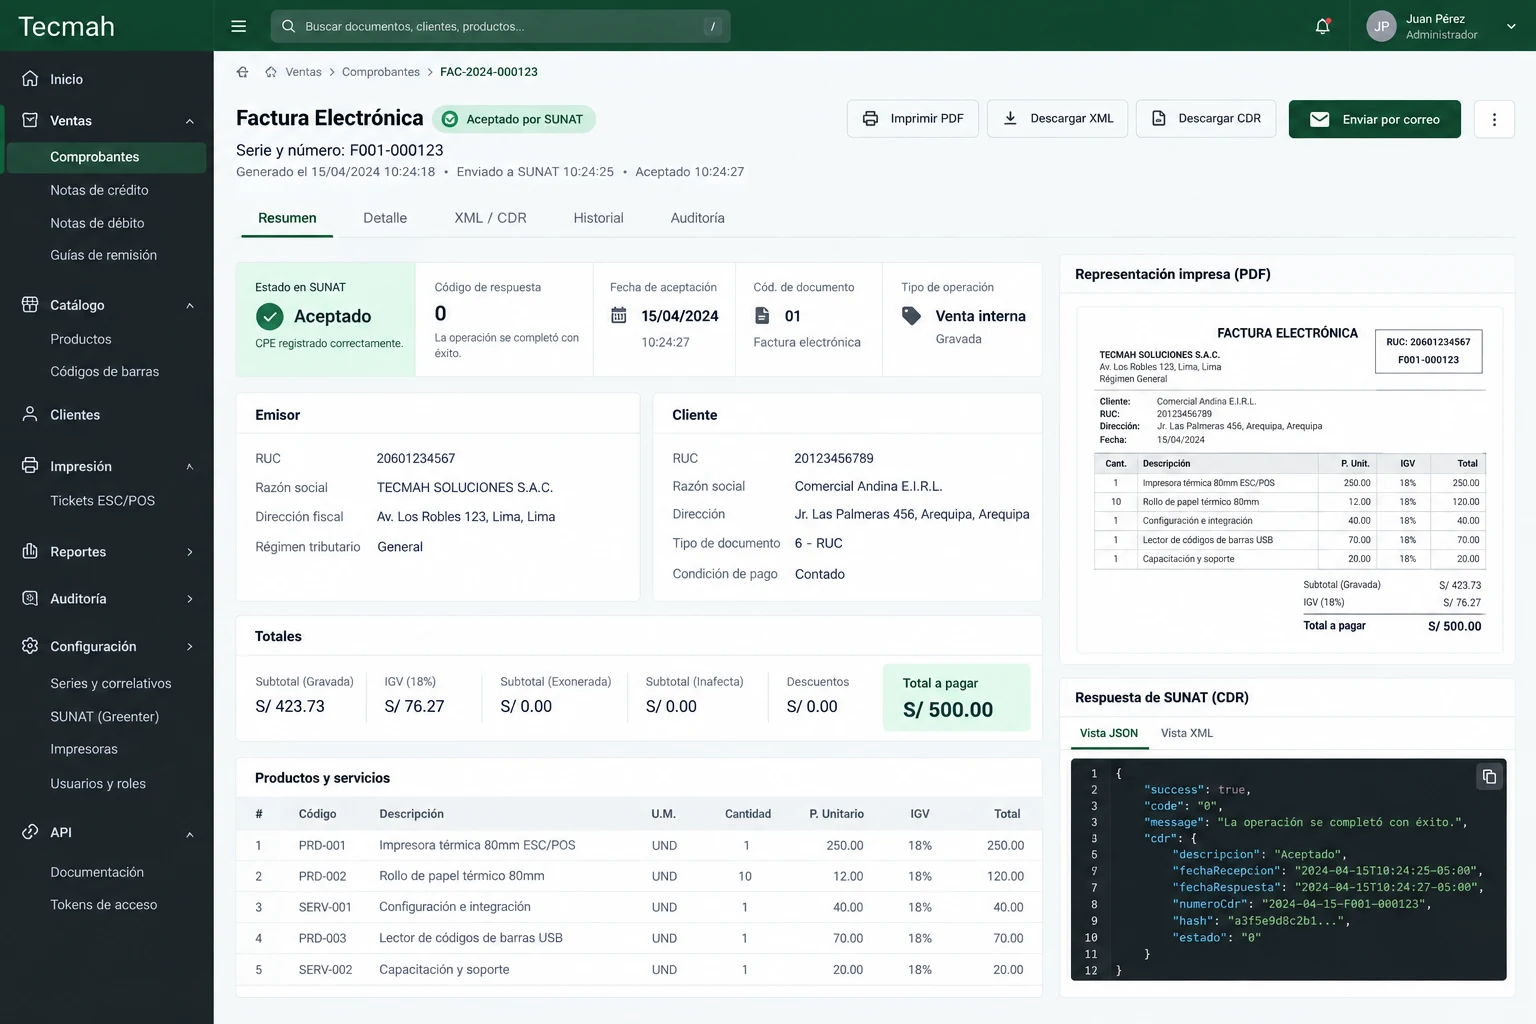Click the Configuración gear icon
1536x1024 pixels.
pos(30,646)
